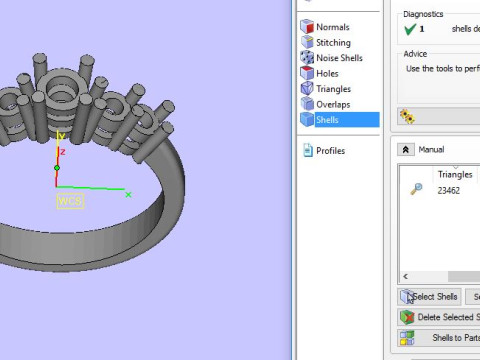Image resolution: width=480 pixels, height=360 pixels.
Task: Open the Triangles repair section
Action: click(x=326, y=89)
